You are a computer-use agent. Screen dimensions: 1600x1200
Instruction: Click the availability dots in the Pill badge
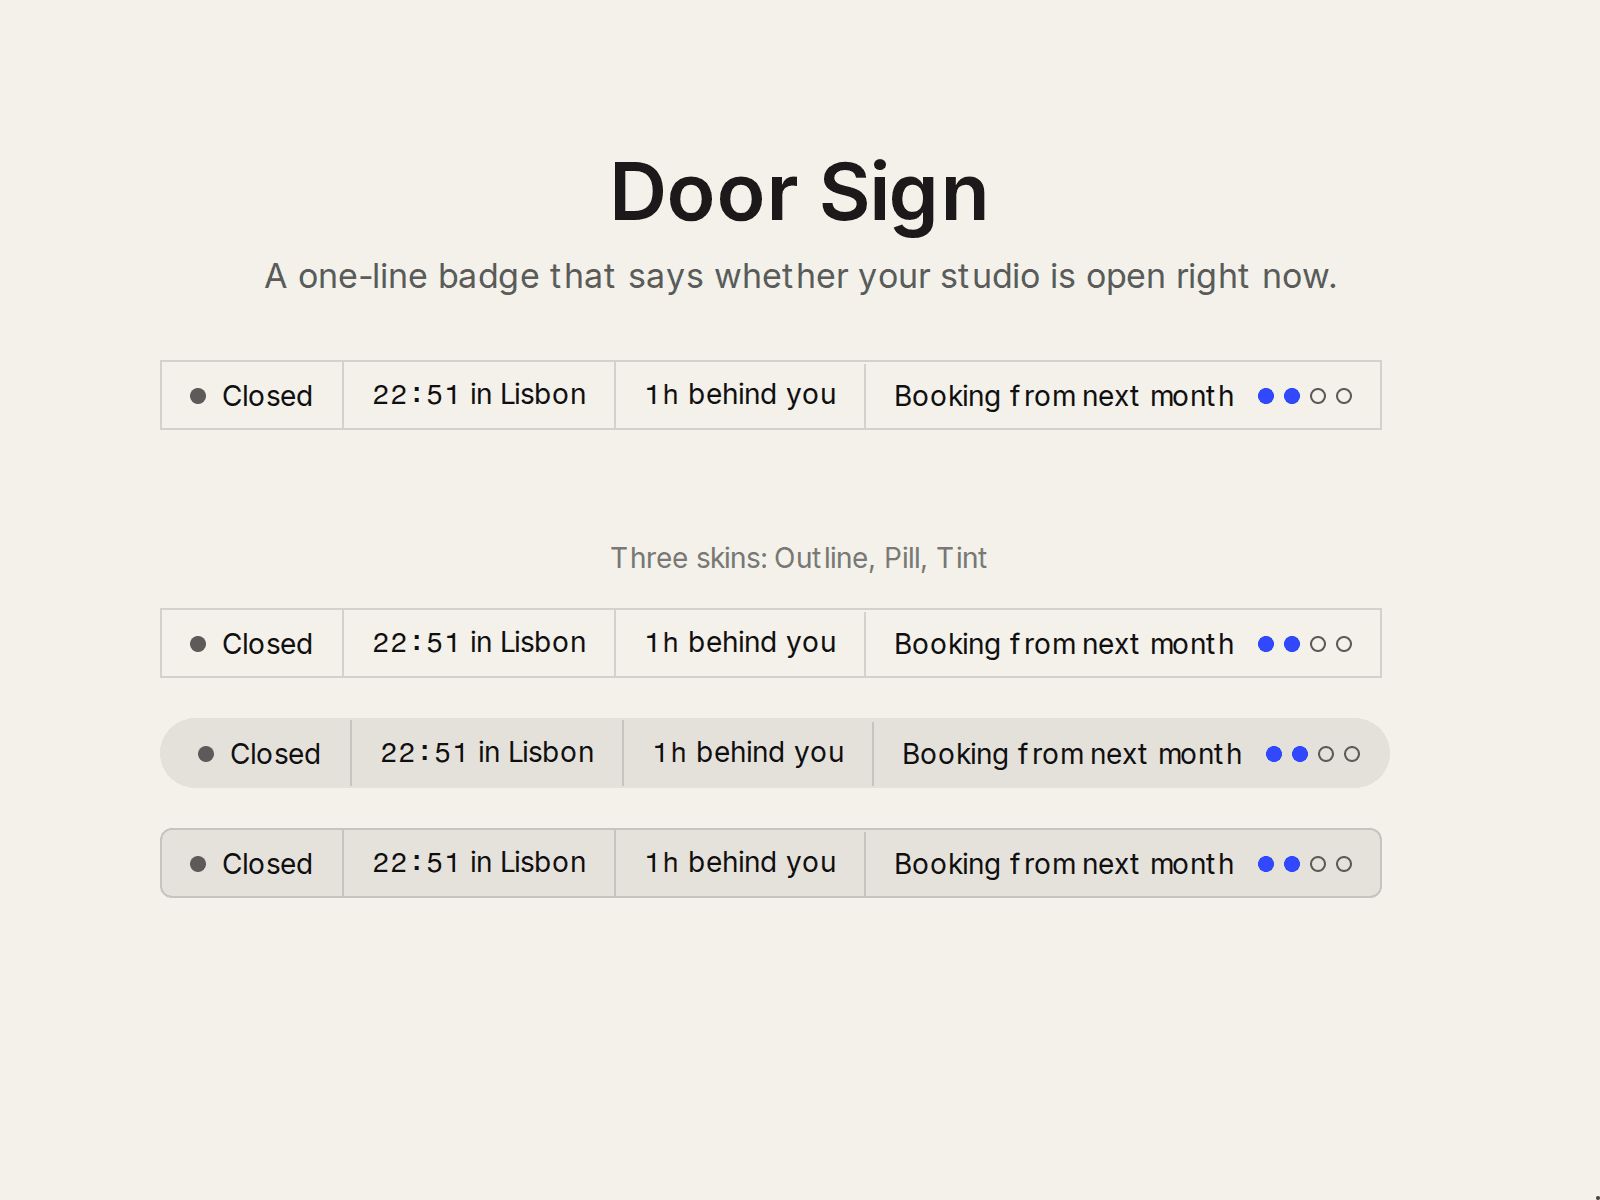click(1313, 754)
